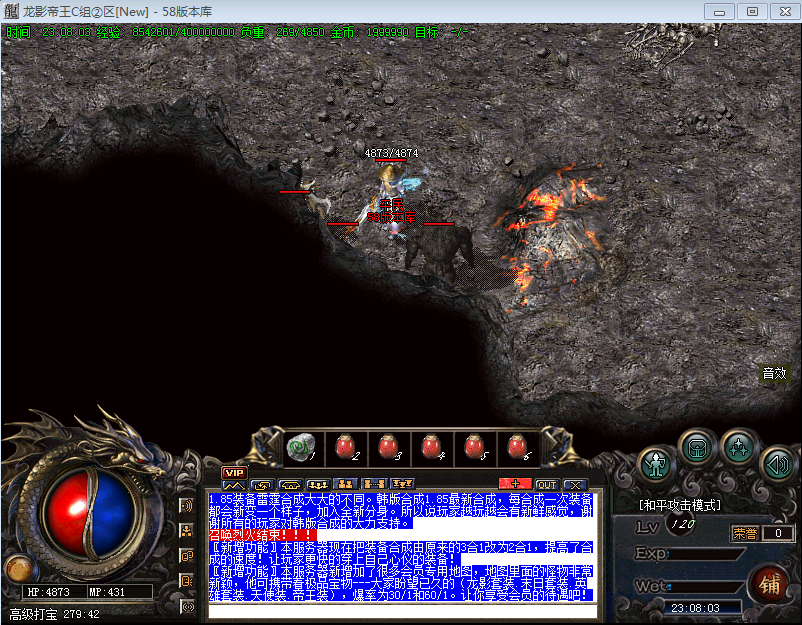Use red potion in quick slot 6

(516, 447)
